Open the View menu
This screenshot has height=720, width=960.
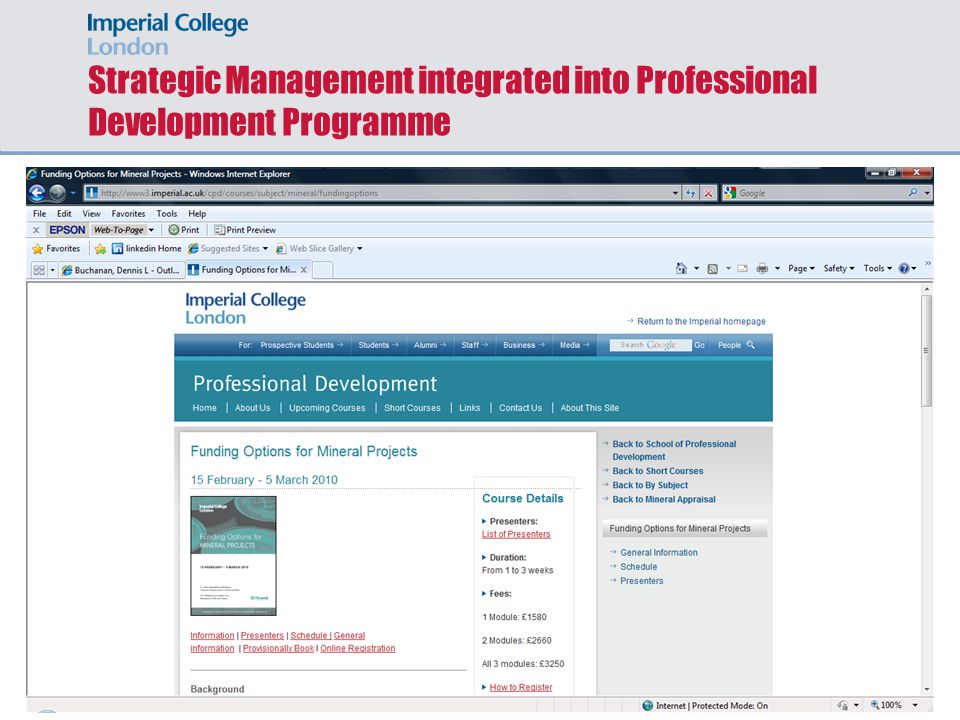(91, 214)
